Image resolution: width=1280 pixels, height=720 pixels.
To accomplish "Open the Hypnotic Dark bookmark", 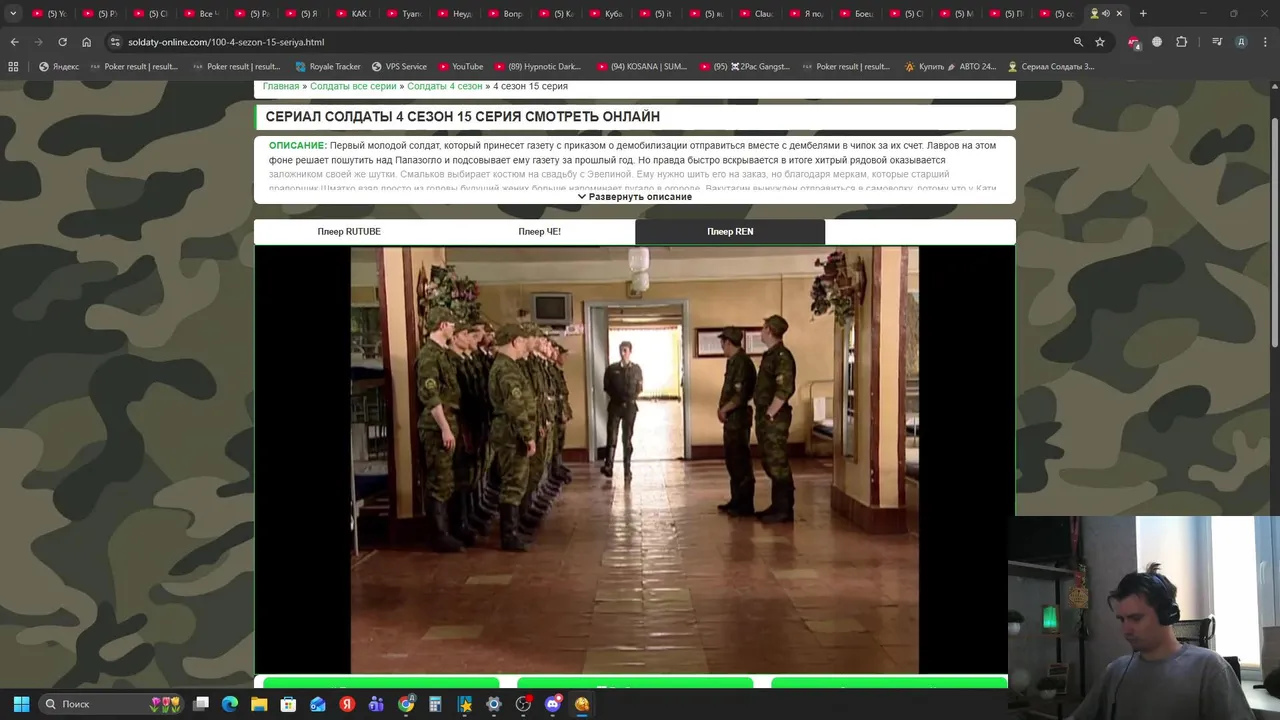I will click(538, 67).
